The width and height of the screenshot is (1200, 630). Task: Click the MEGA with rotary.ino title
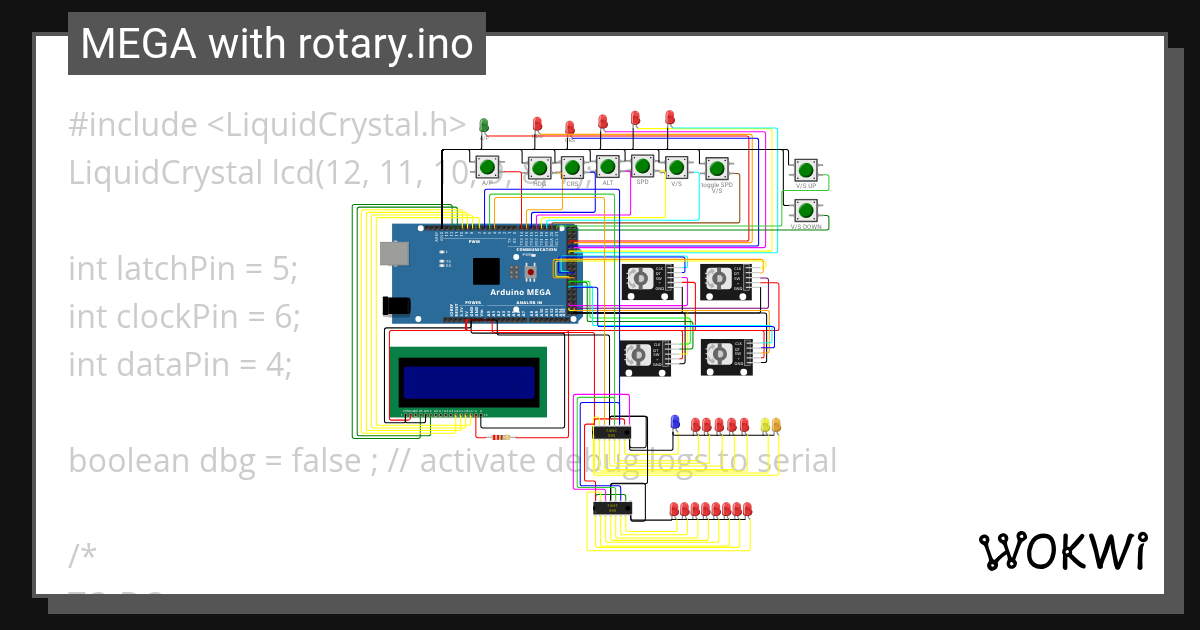277,43
